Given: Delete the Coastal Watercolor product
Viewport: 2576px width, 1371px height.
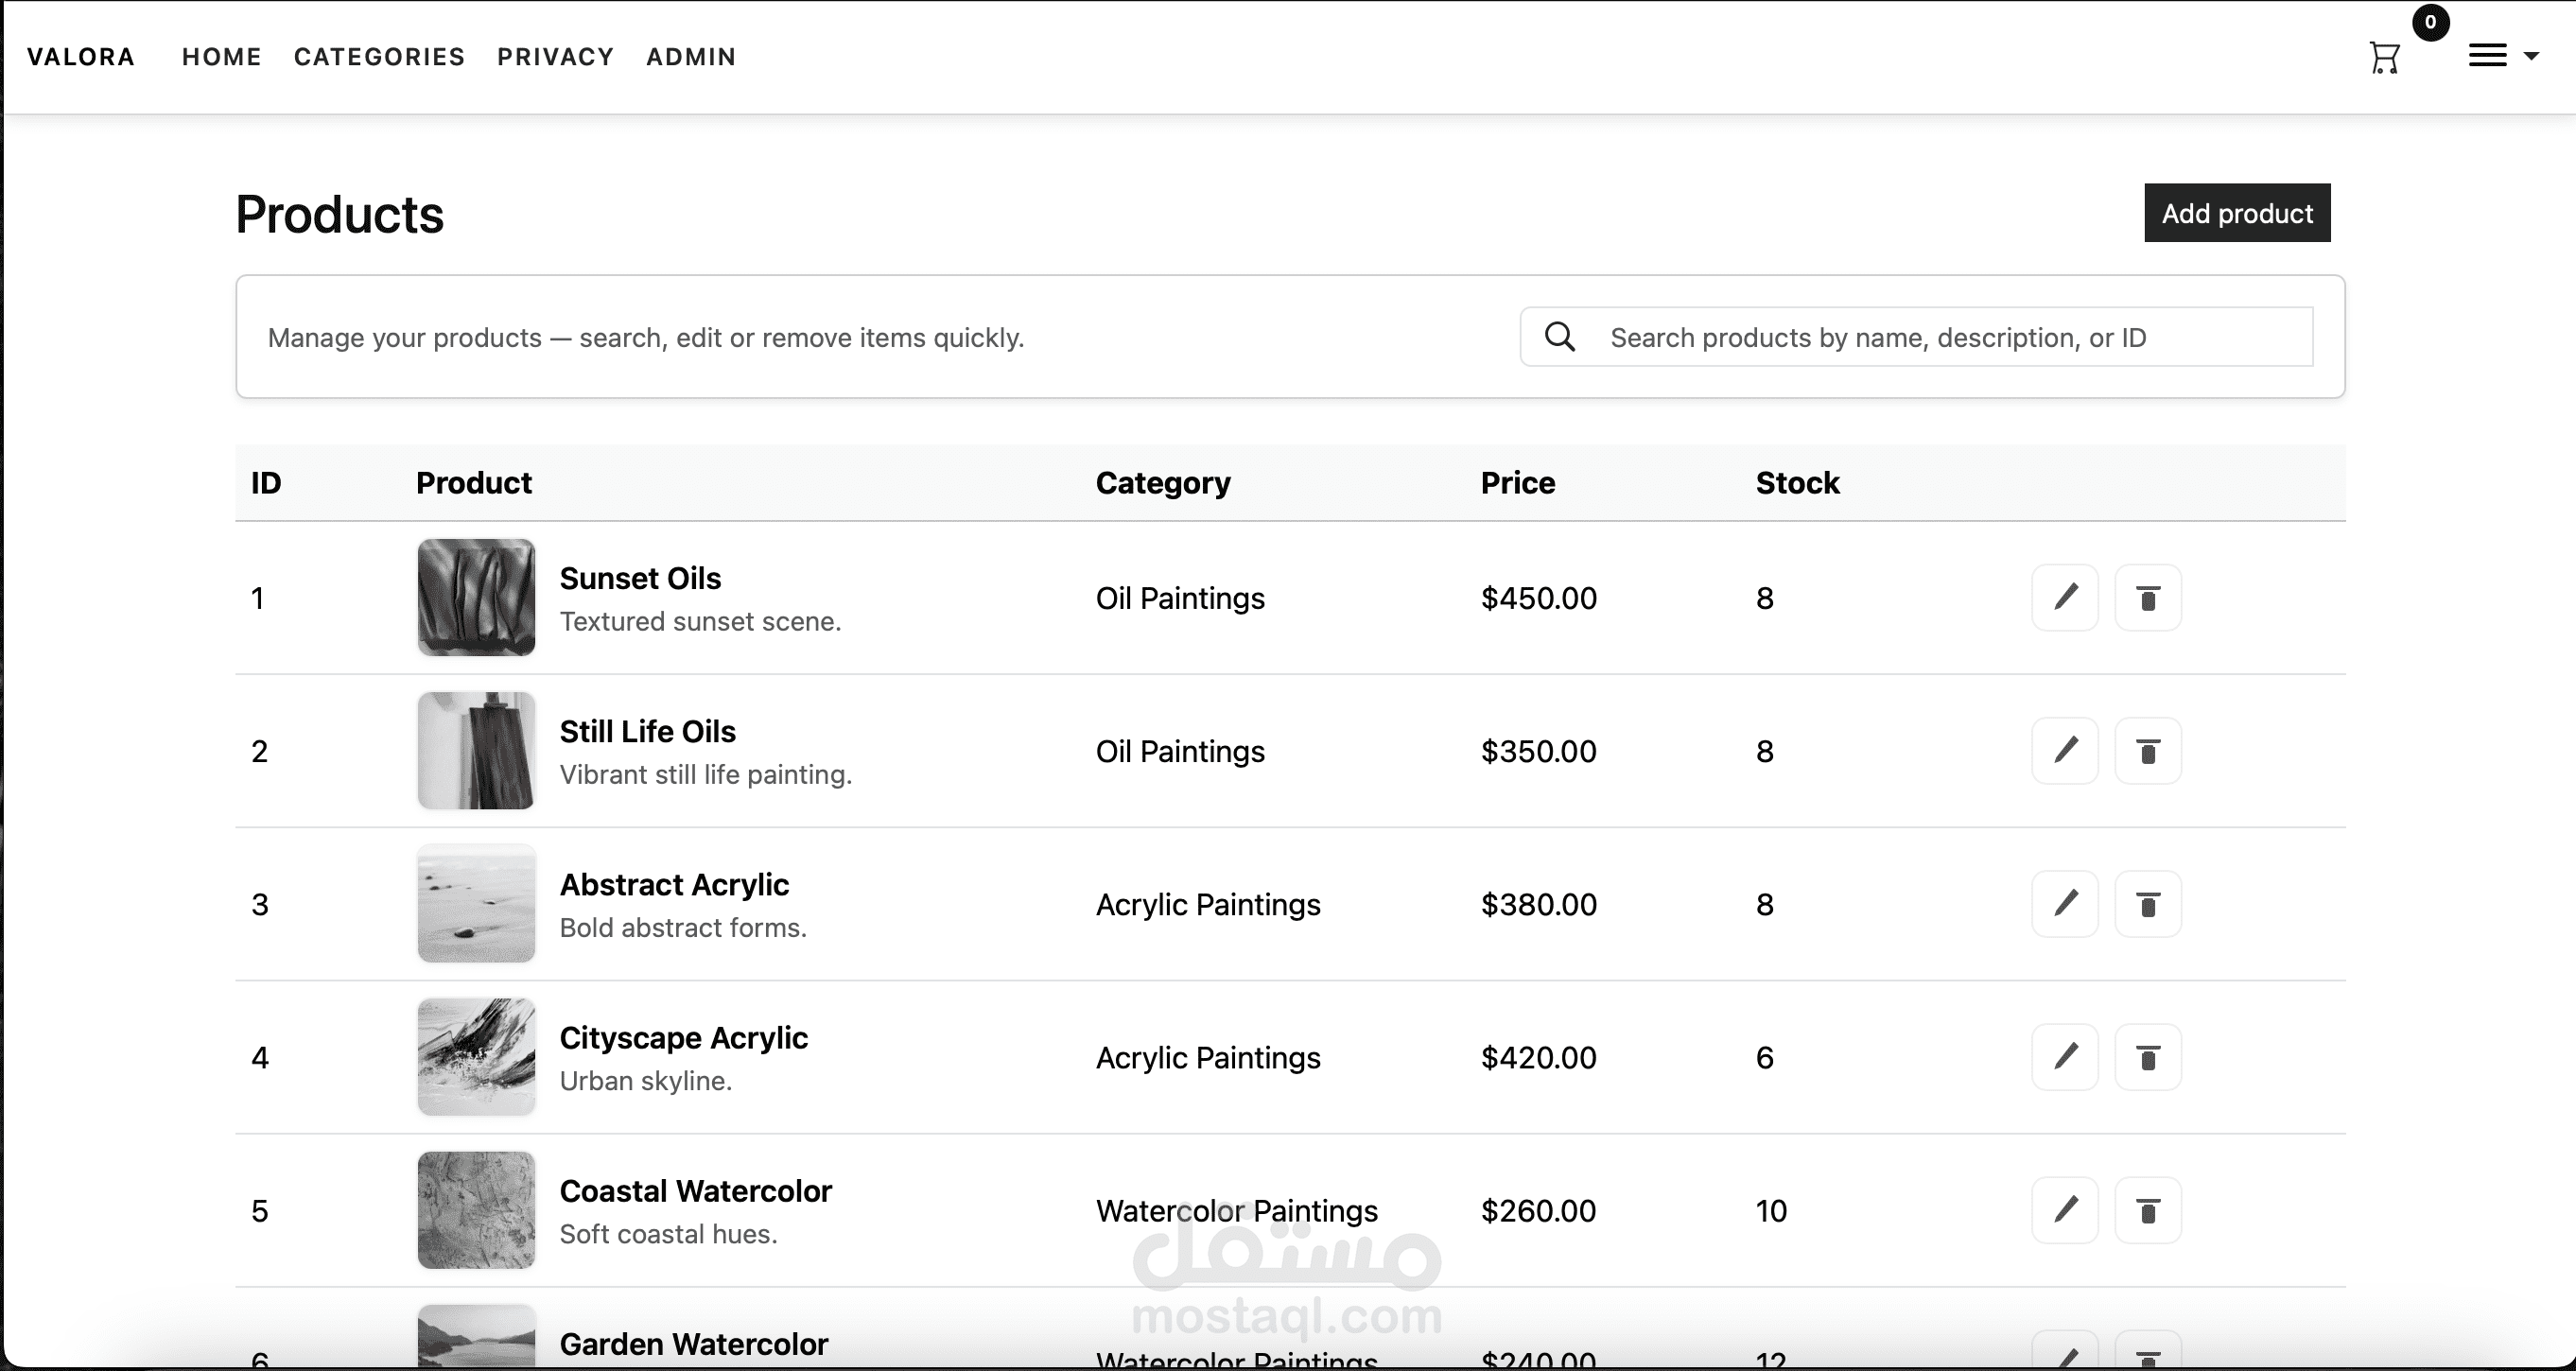Looking at the screenshot, I should (x=2147, y=1210).
